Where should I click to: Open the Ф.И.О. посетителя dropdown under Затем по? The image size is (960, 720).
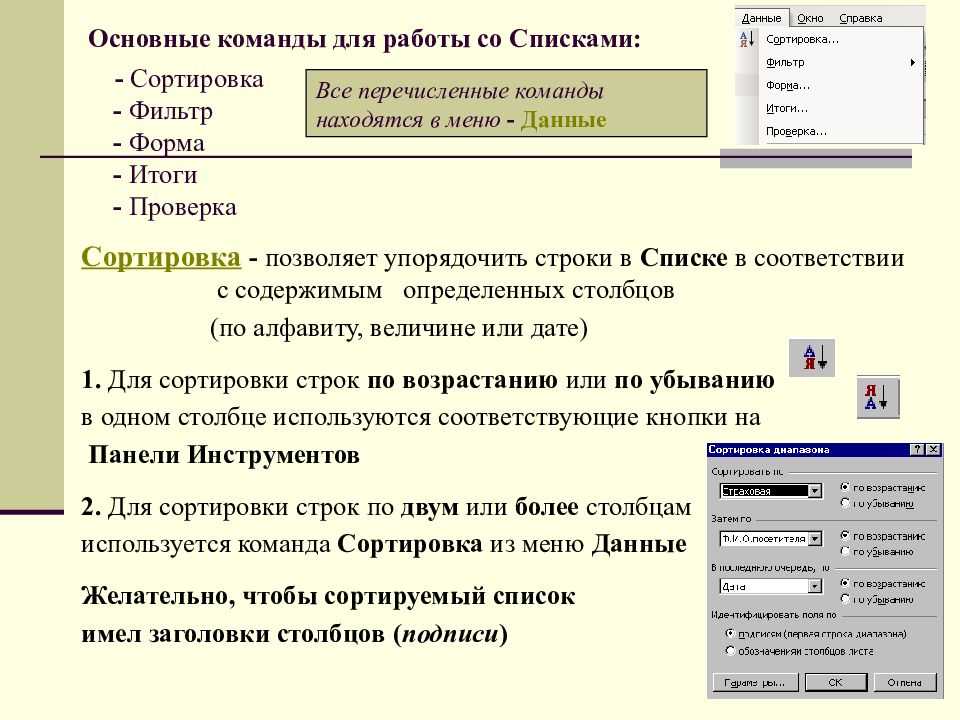[814, 539]
